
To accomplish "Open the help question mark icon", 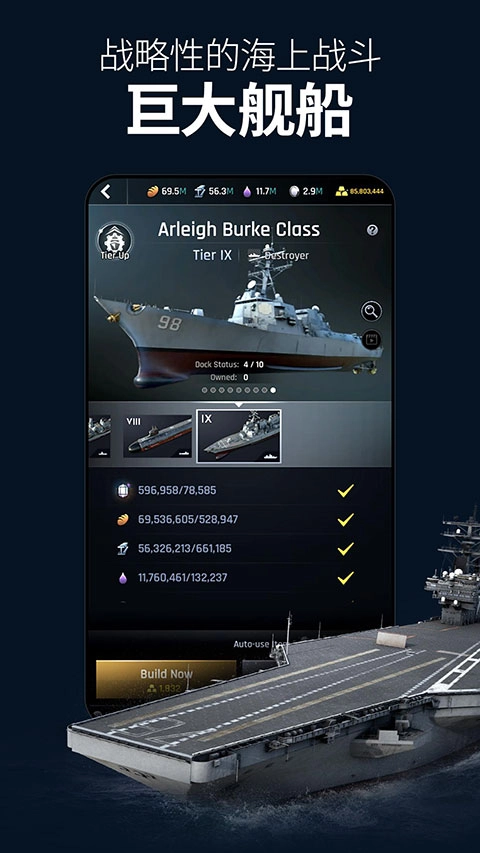I will point(372,230).
